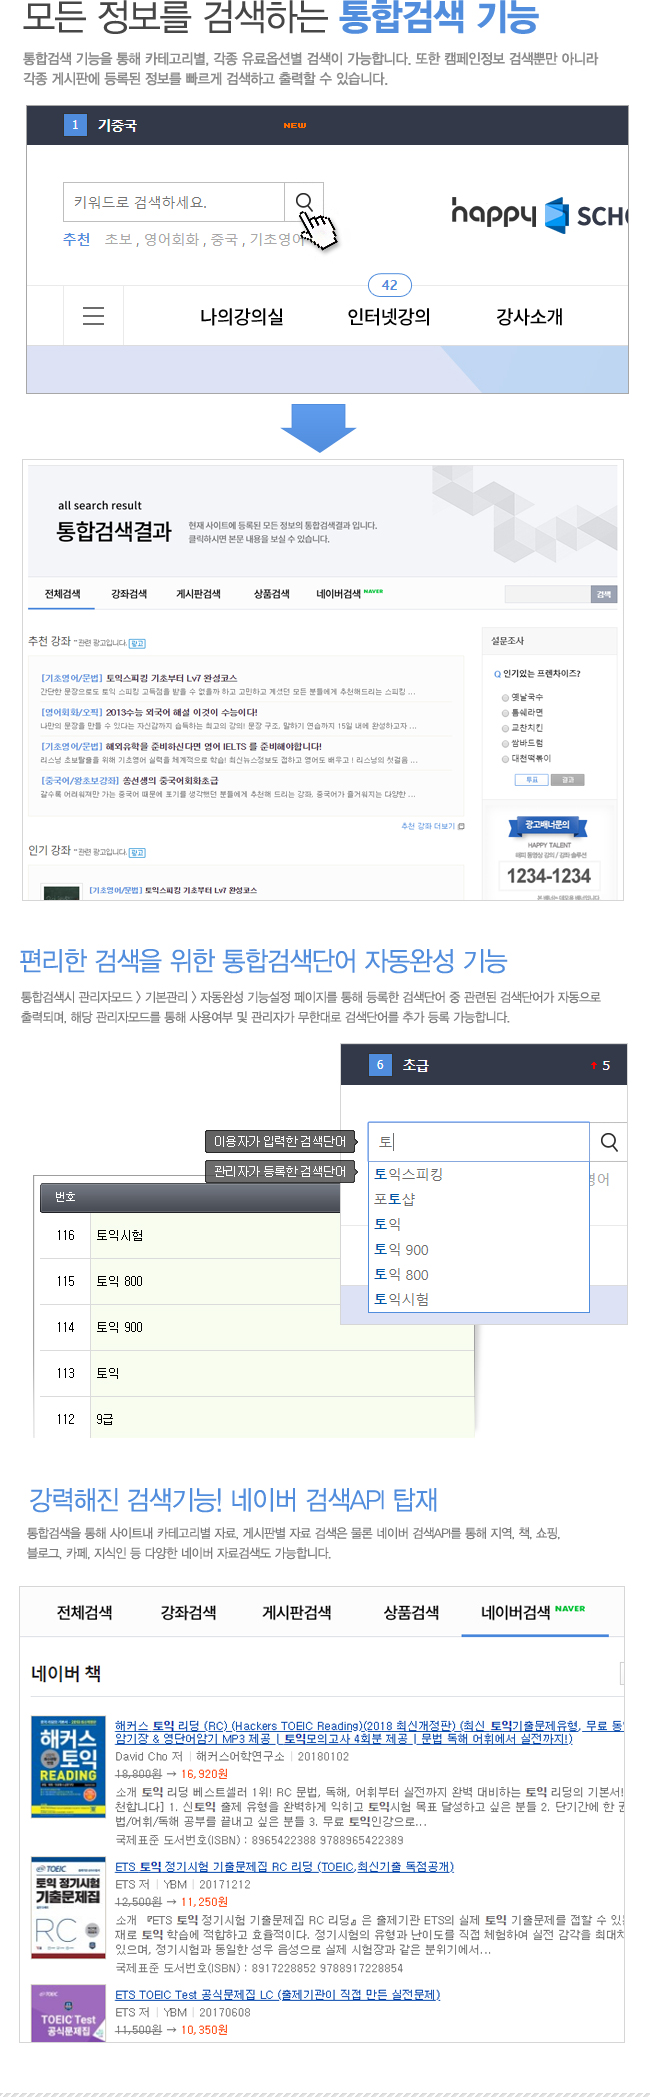Image resolution: width=650 pixels, height=2097 pixels.
Task: Click the magnifier search icon beside the keyword field
Action: tap(304, 202)
